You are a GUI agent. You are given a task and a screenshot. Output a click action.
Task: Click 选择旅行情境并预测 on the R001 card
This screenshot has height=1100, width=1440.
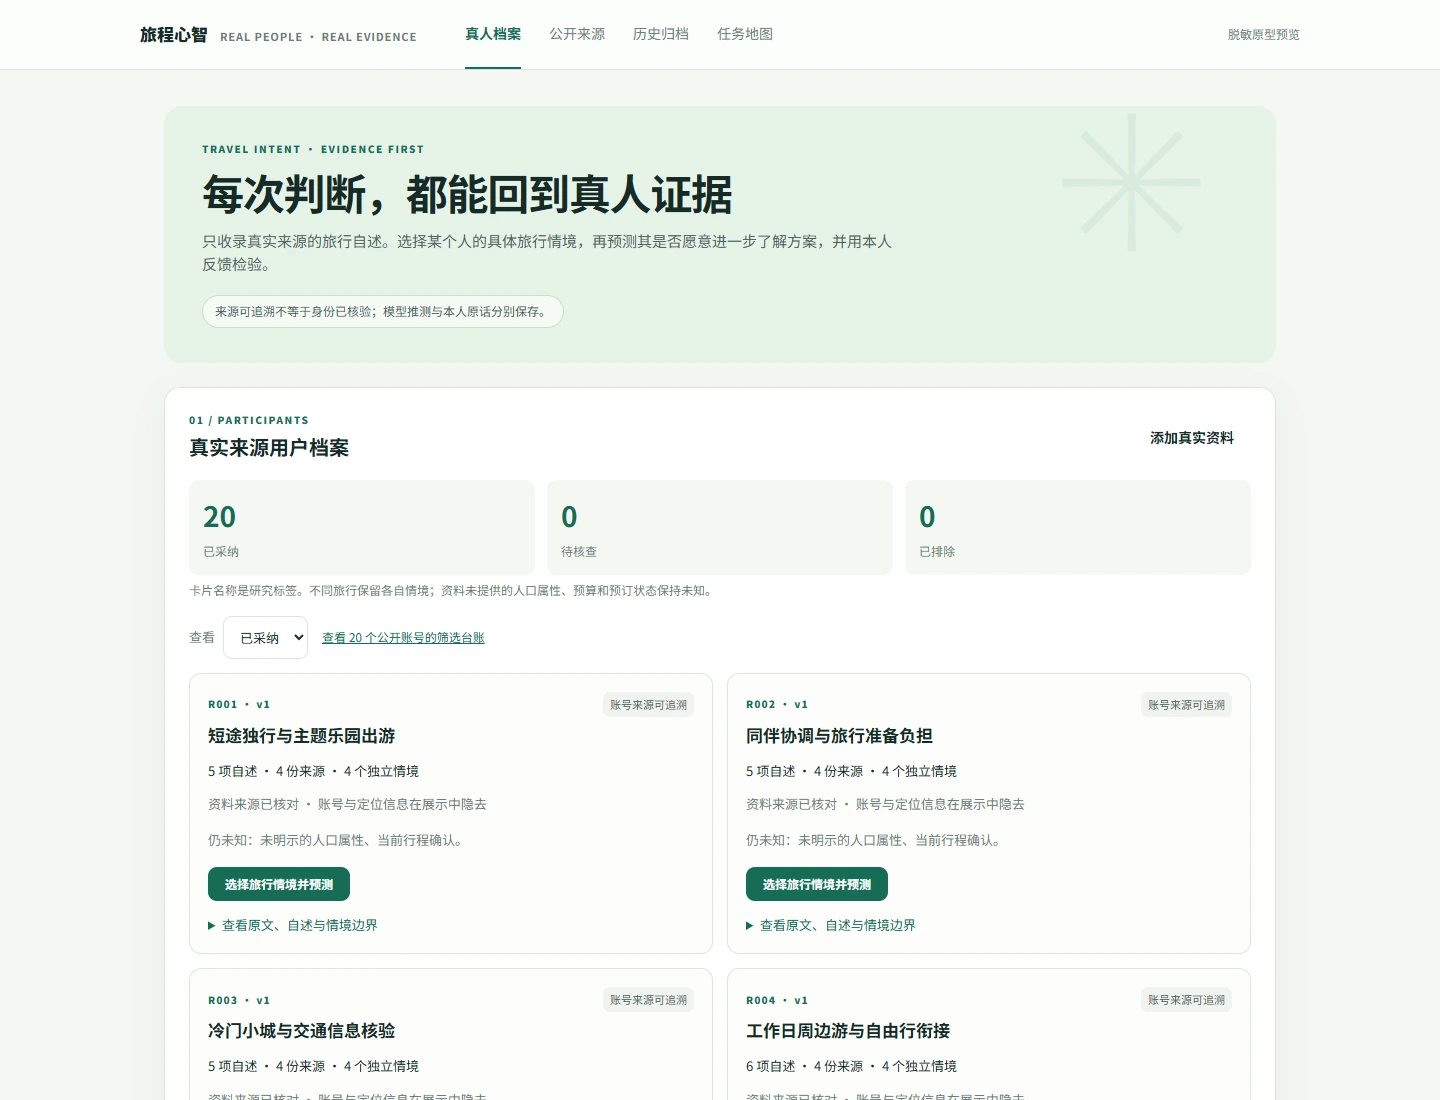coord(279,884)
